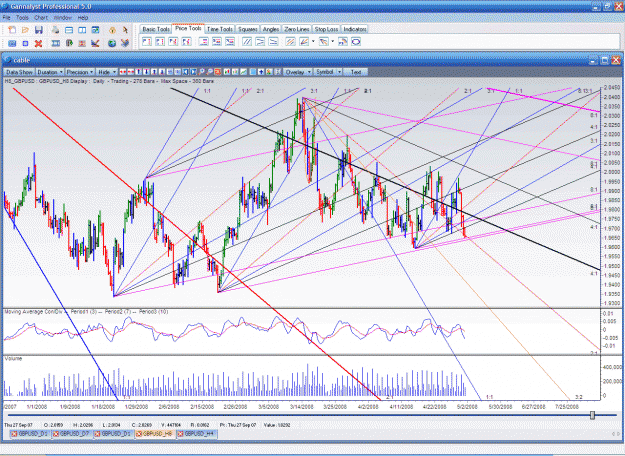This screenshot has width=625, height=456.
Task: Click the Volume panel label
Action: click(13, 359)
